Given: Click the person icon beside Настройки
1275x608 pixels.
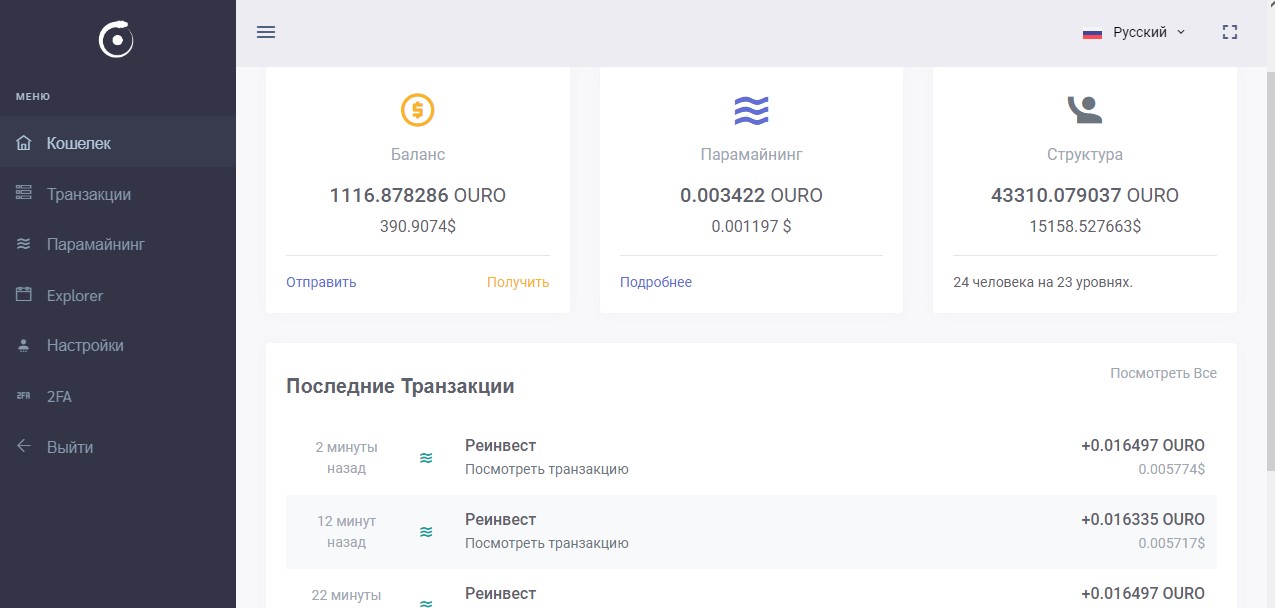Looking at the screenshot, I should 24,345.
